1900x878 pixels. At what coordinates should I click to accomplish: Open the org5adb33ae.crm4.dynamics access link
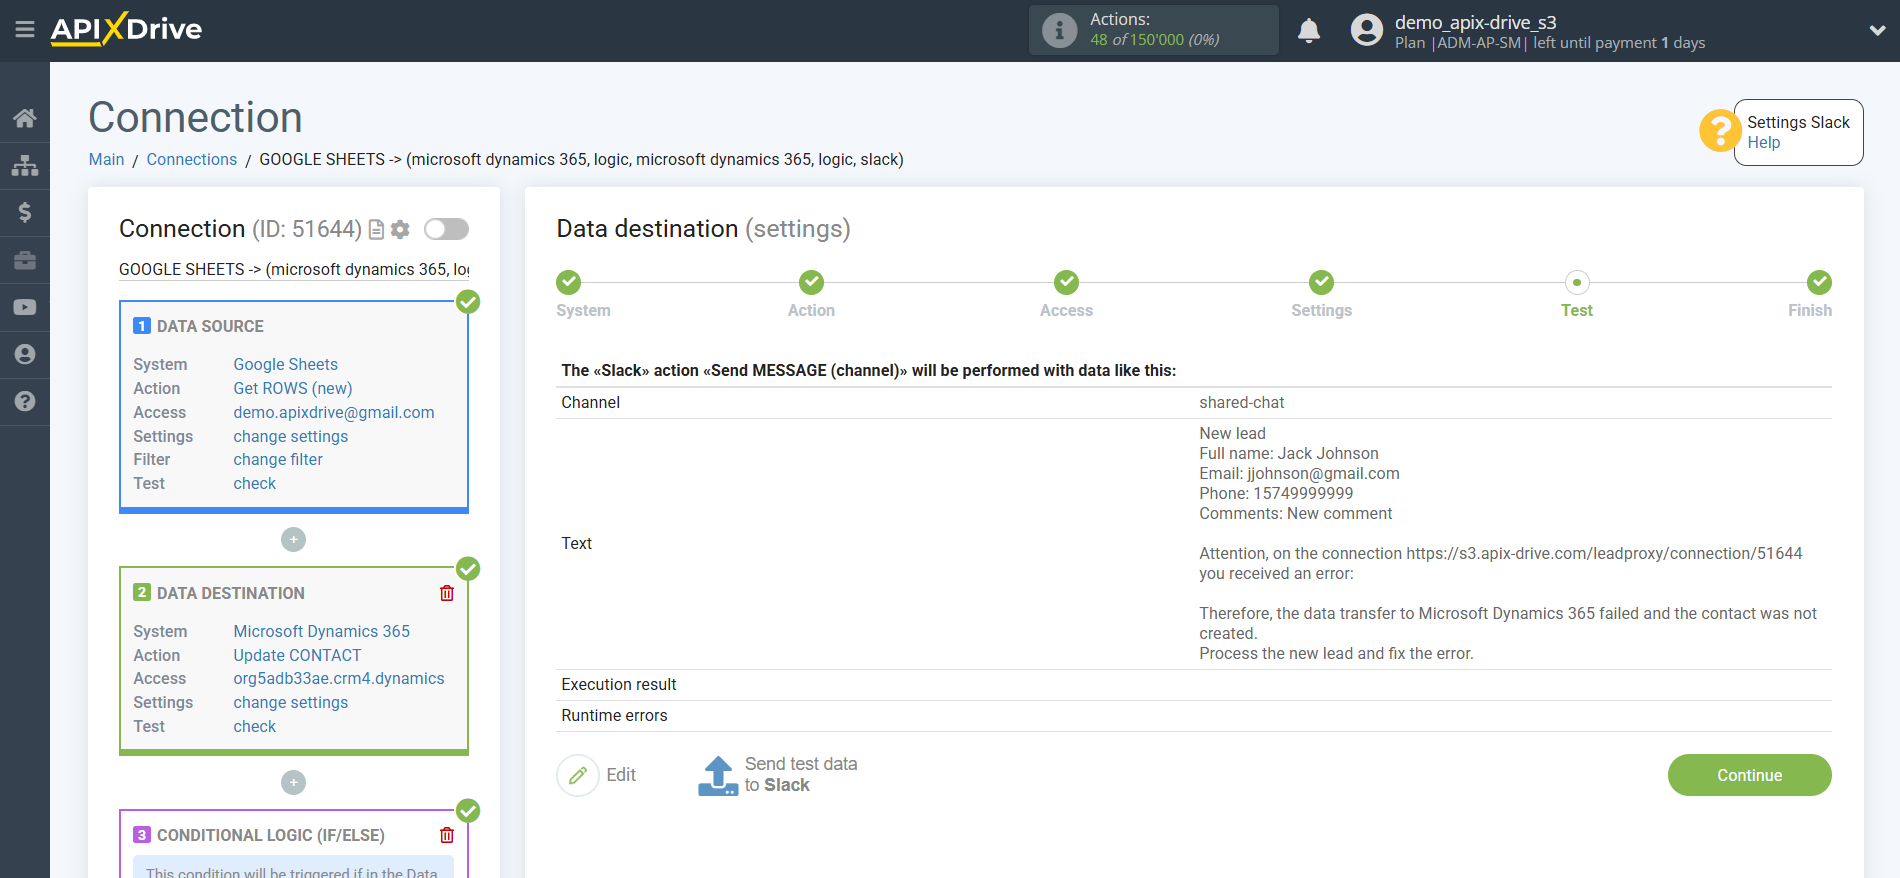339,678
